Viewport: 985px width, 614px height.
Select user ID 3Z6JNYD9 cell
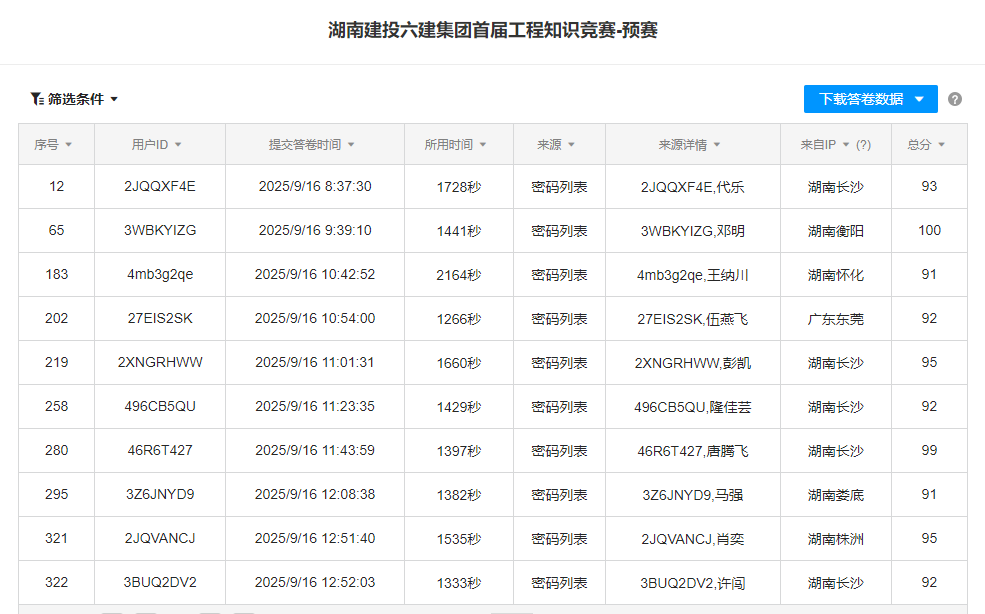[x=160, y=495]
